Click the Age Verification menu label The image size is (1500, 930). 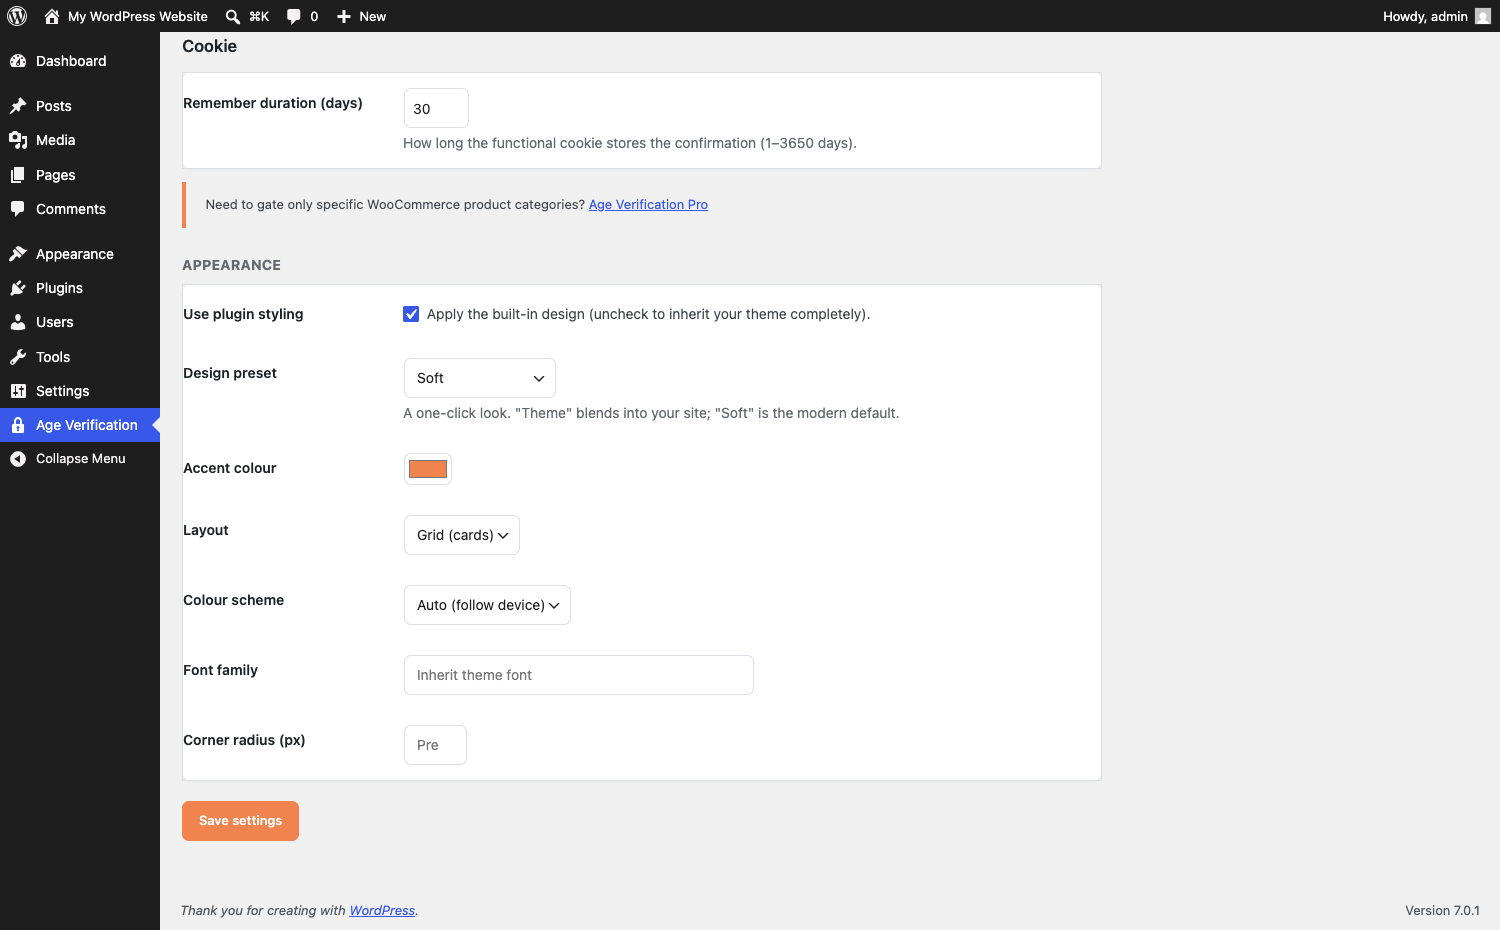87,425
